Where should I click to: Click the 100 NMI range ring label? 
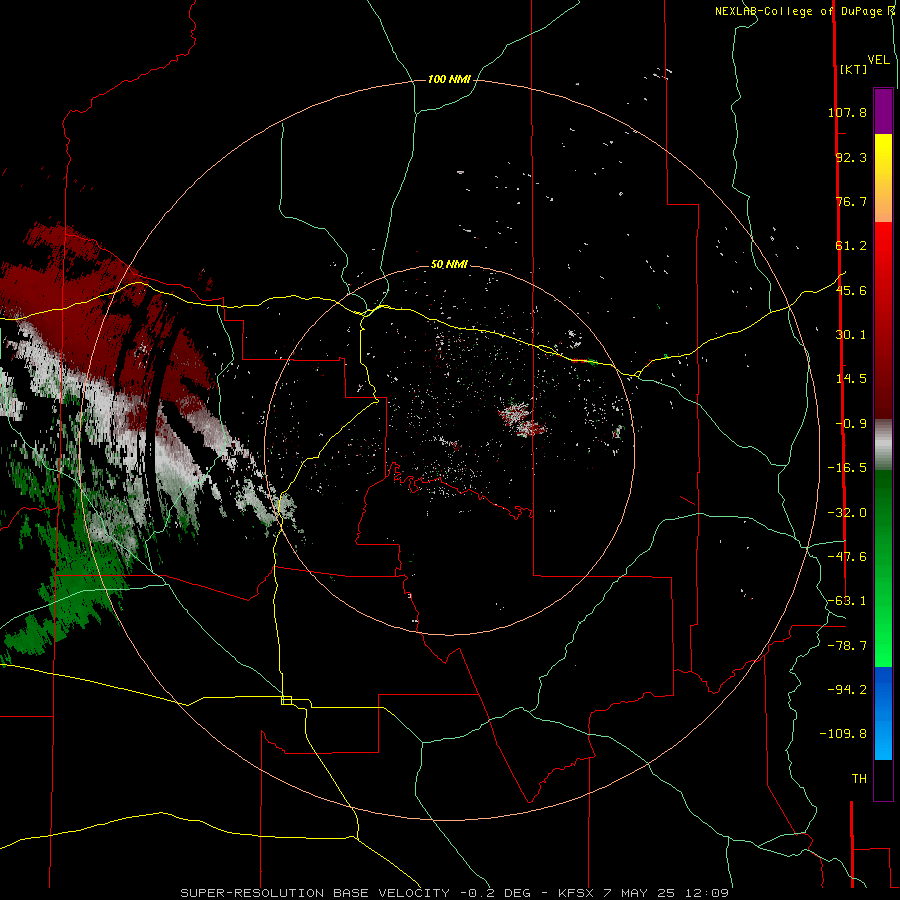click(449, 79)
